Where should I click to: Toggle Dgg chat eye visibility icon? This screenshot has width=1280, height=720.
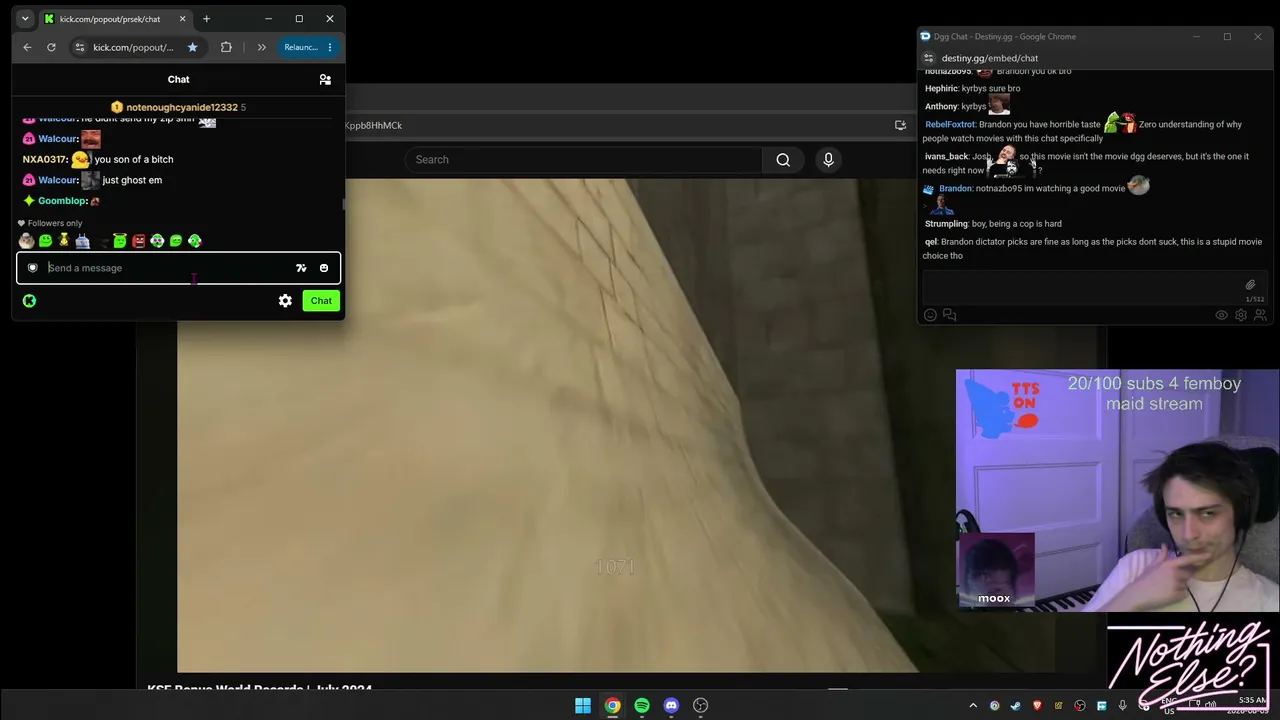(x=1221, y=315)
